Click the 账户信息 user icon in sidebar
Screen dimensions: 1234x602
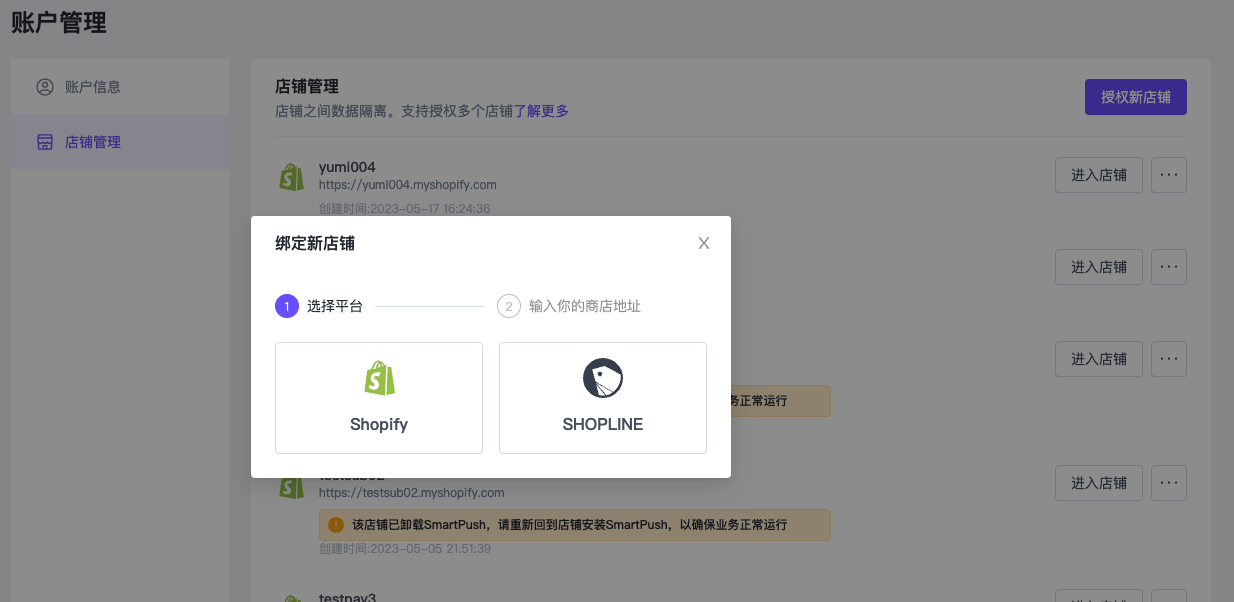tap(45, 87)
